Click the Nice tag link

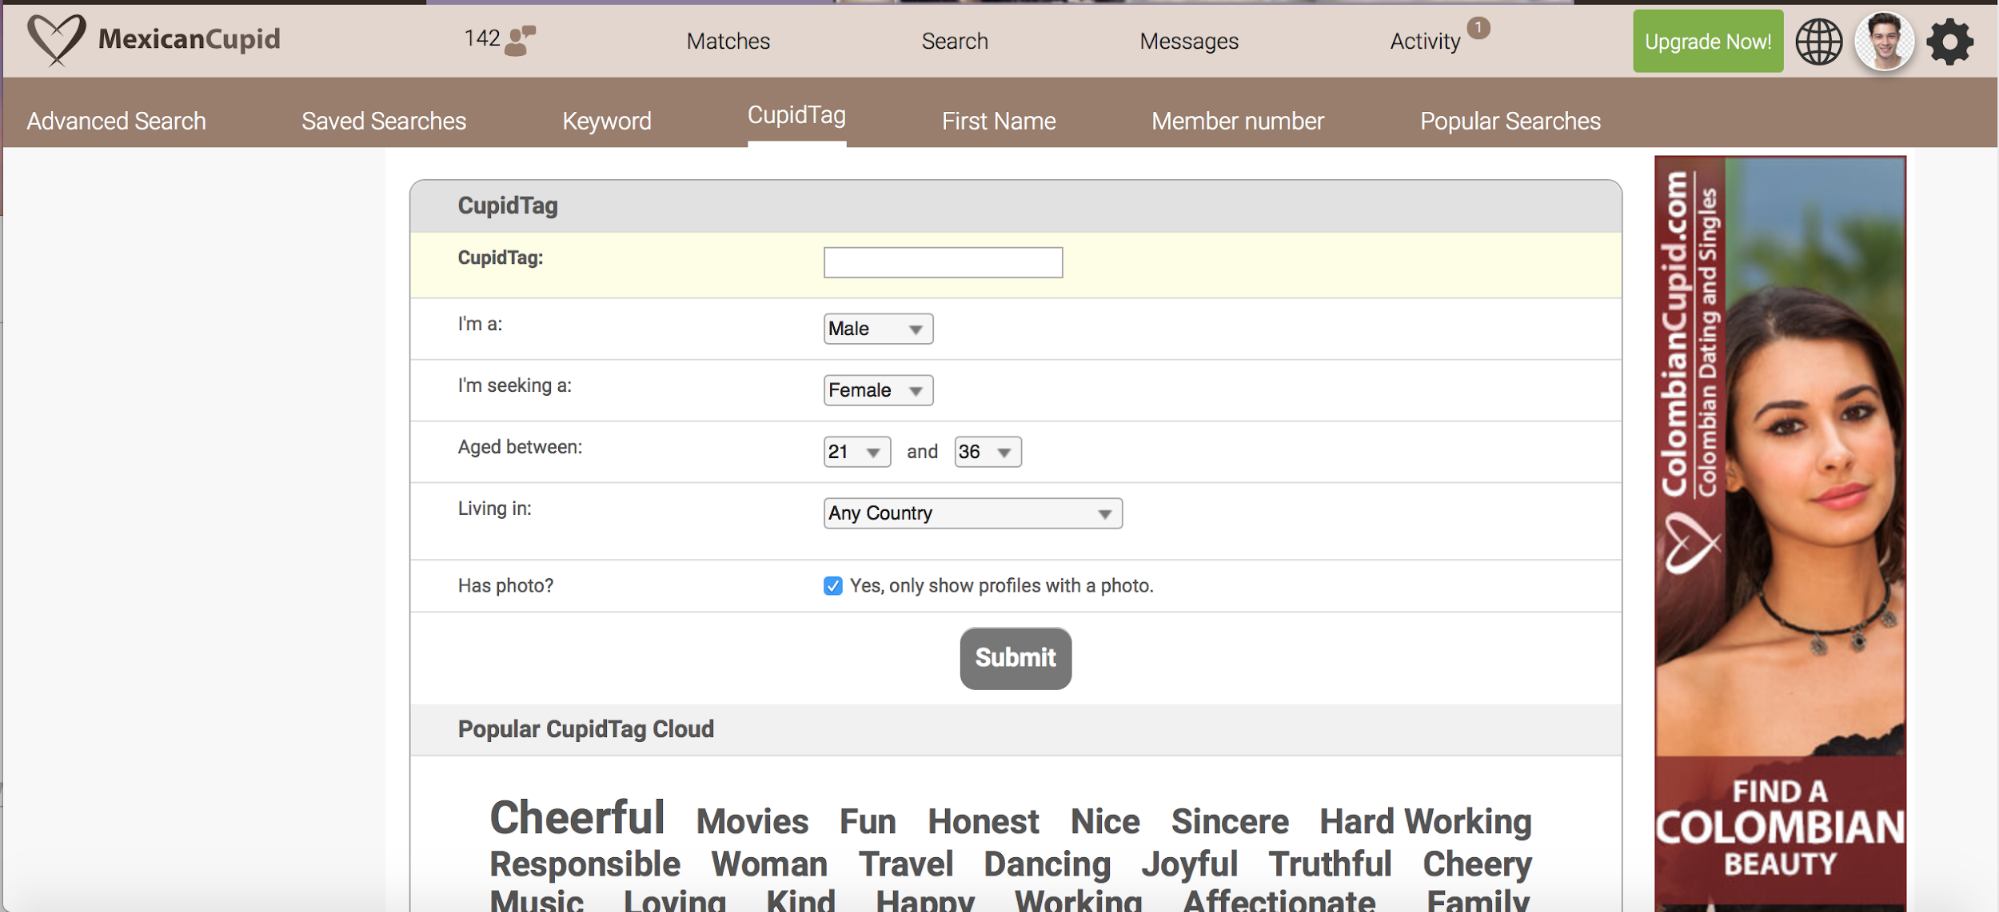1105,822
